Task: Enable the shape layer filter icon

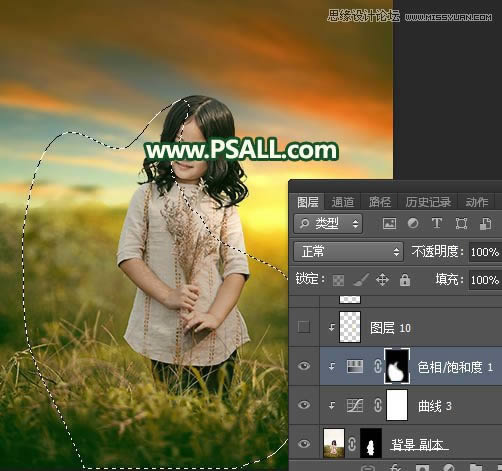Action: [461, 223]
